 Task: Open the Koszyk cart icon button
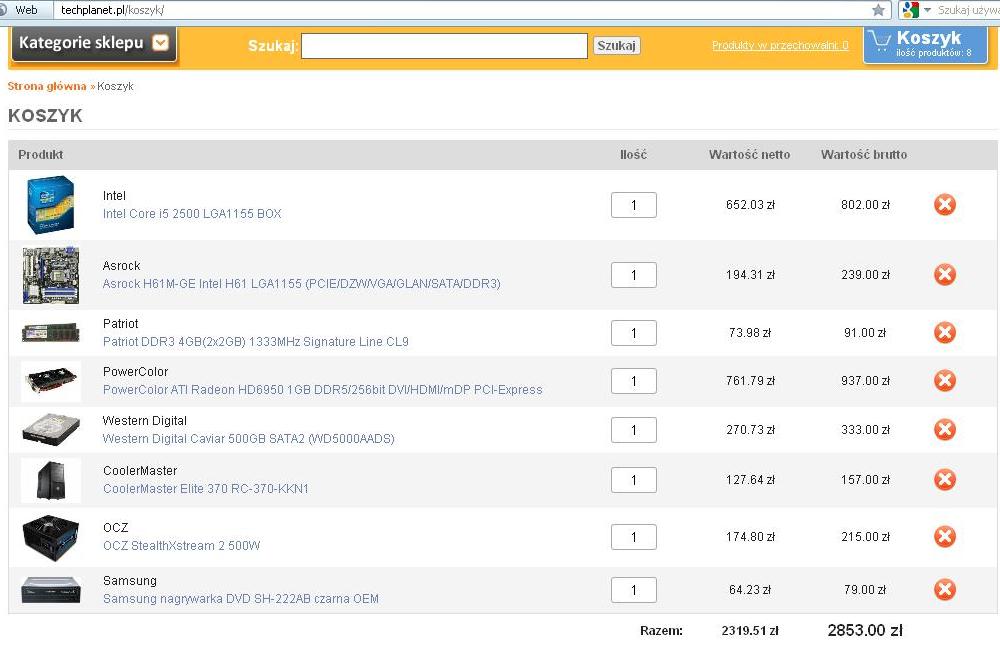click(925, 45)
